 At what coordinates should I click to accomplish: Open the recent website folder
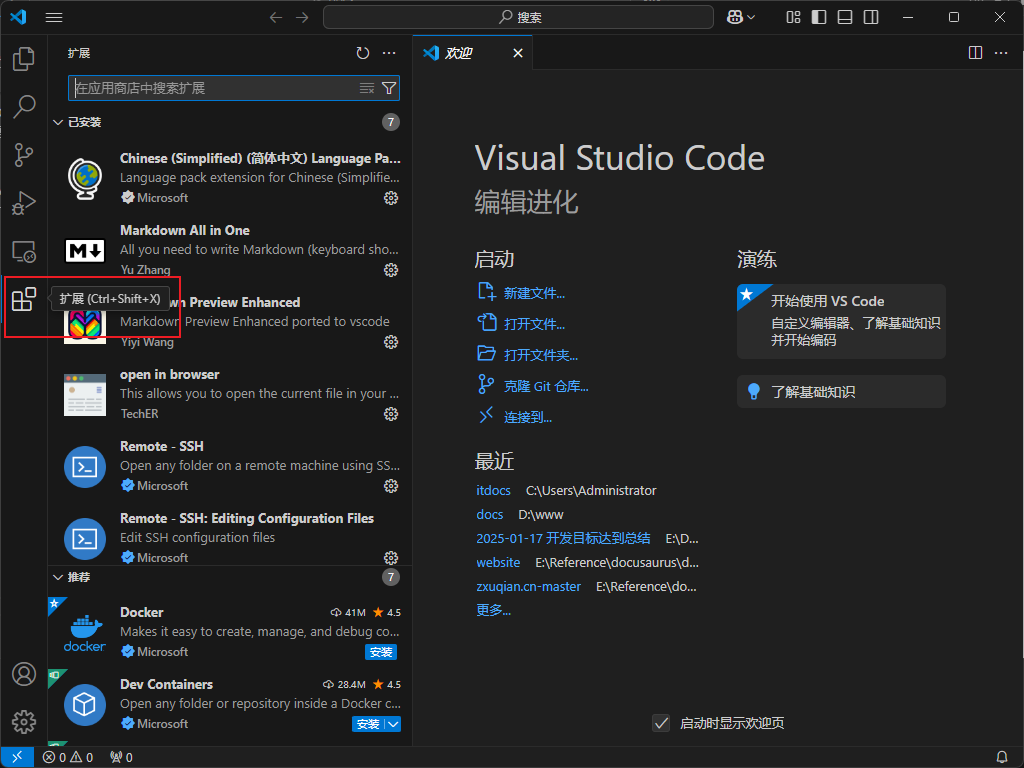498,562
